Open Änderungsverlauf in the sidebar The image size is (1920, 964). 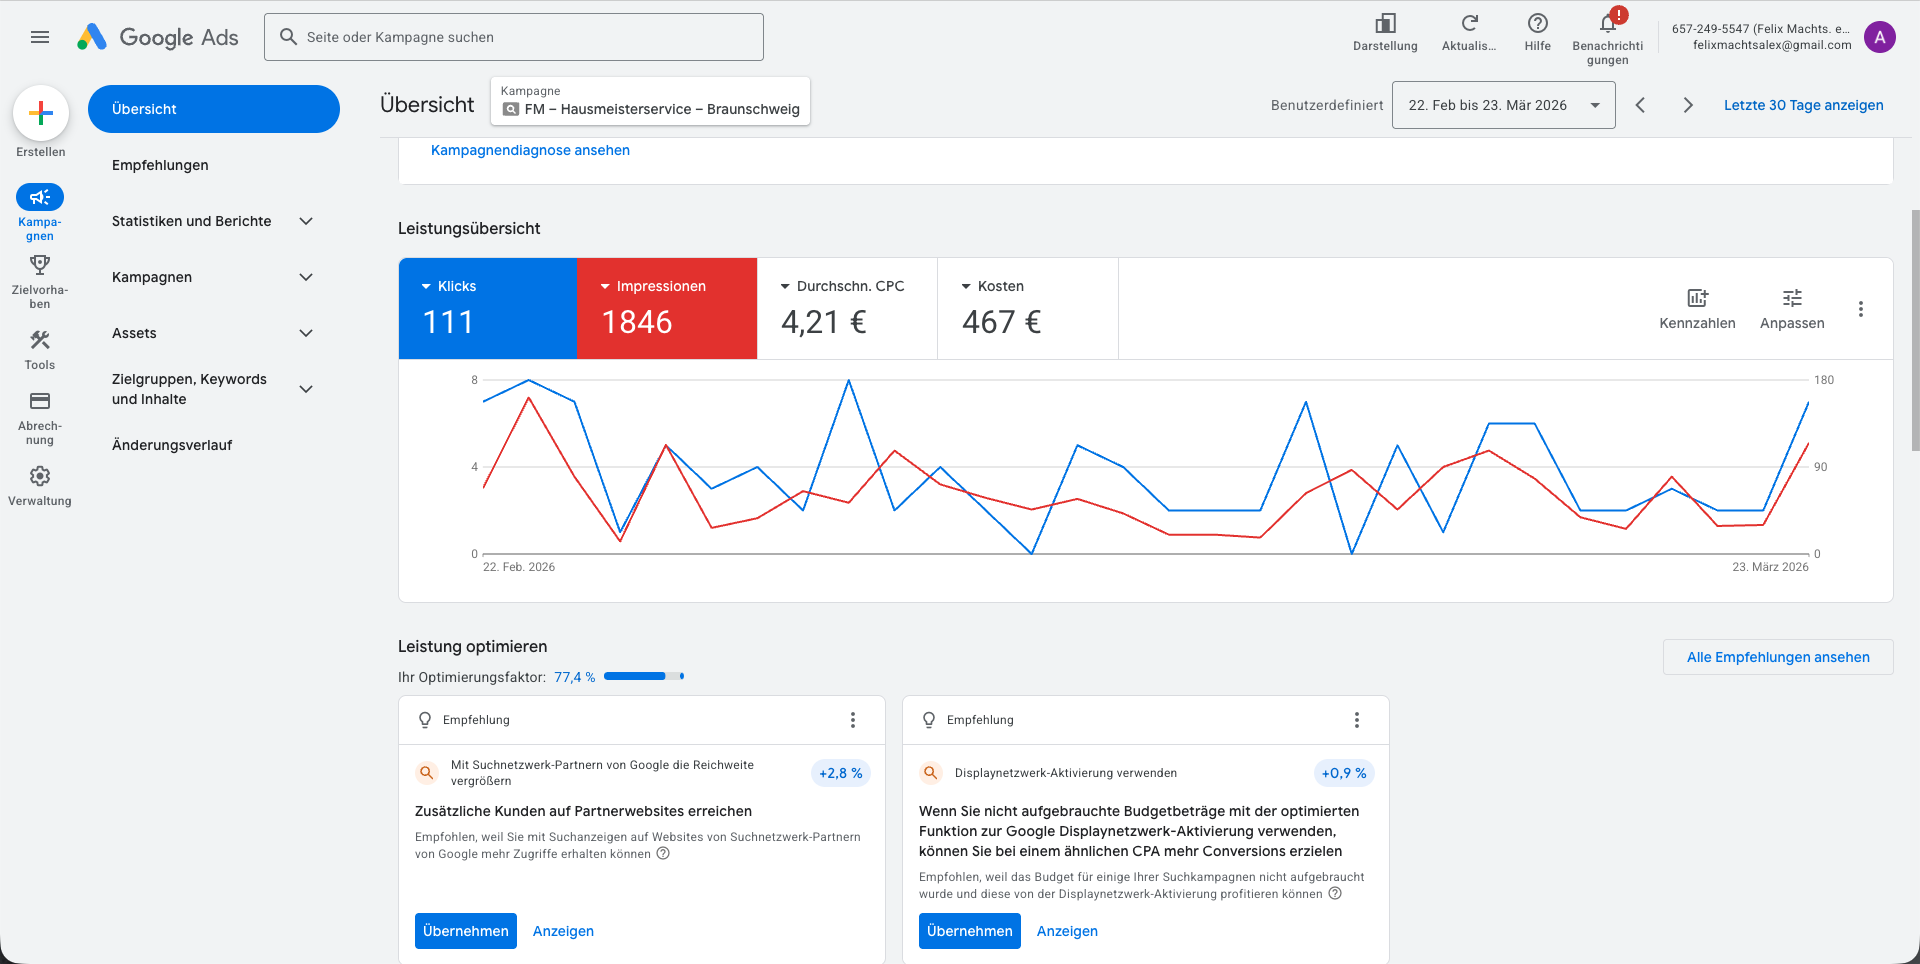(172, 445)
